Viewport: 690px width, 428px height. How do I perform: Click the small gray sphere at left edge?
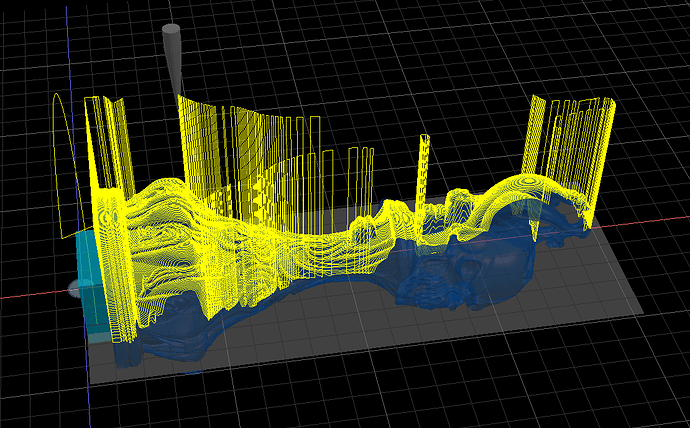[75, 289]
